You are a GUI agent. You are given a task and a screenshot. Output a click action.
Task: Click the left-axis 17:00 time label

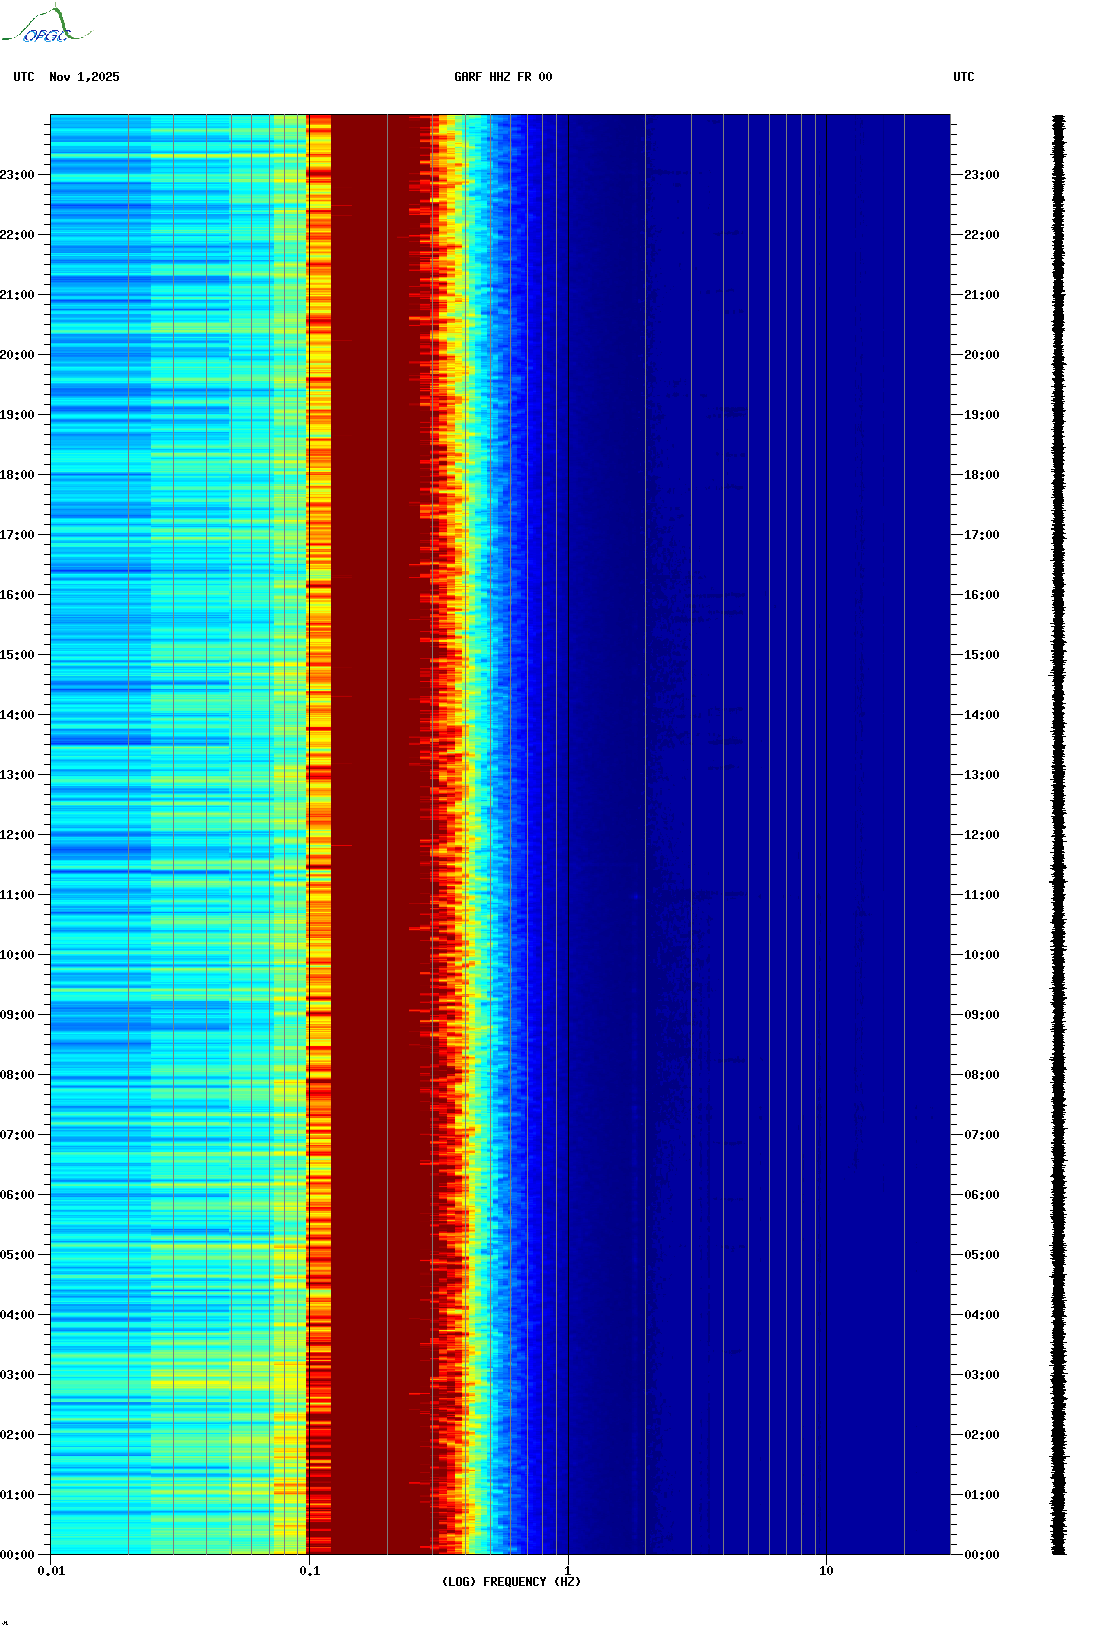(17, 535)
